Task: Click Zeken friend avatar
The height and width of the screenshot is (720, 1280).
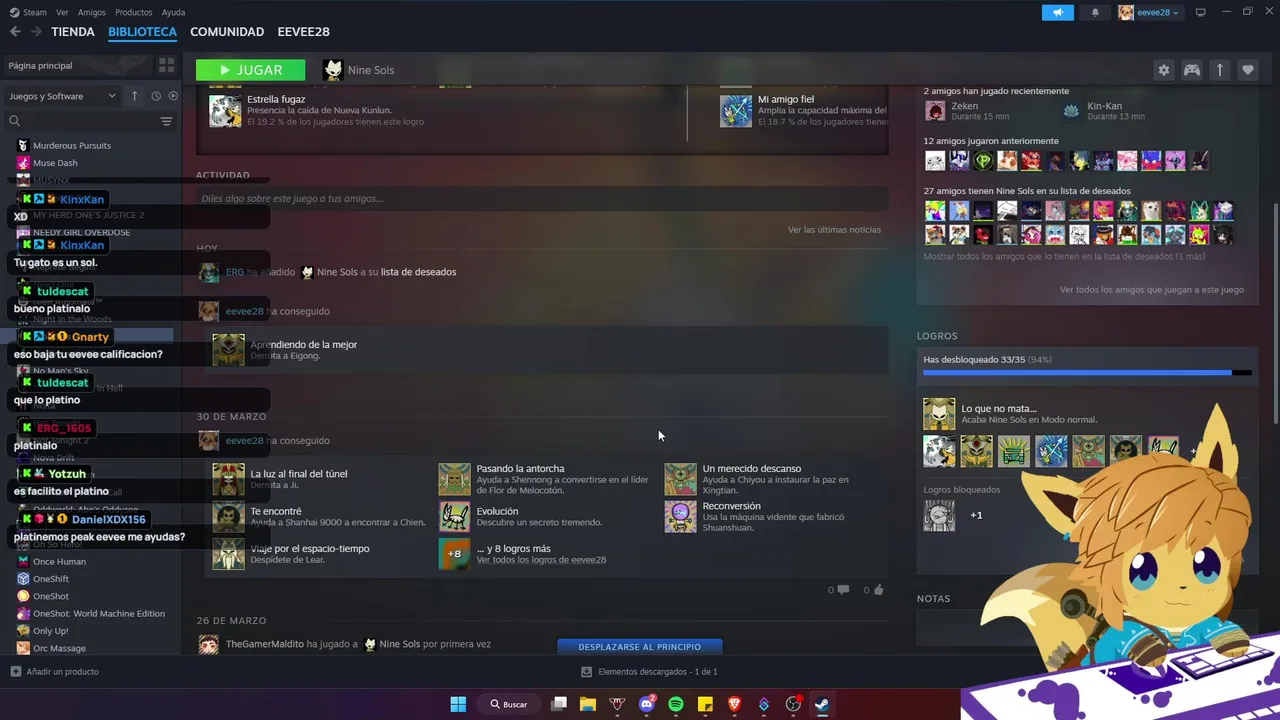Action: pos(935,111)
